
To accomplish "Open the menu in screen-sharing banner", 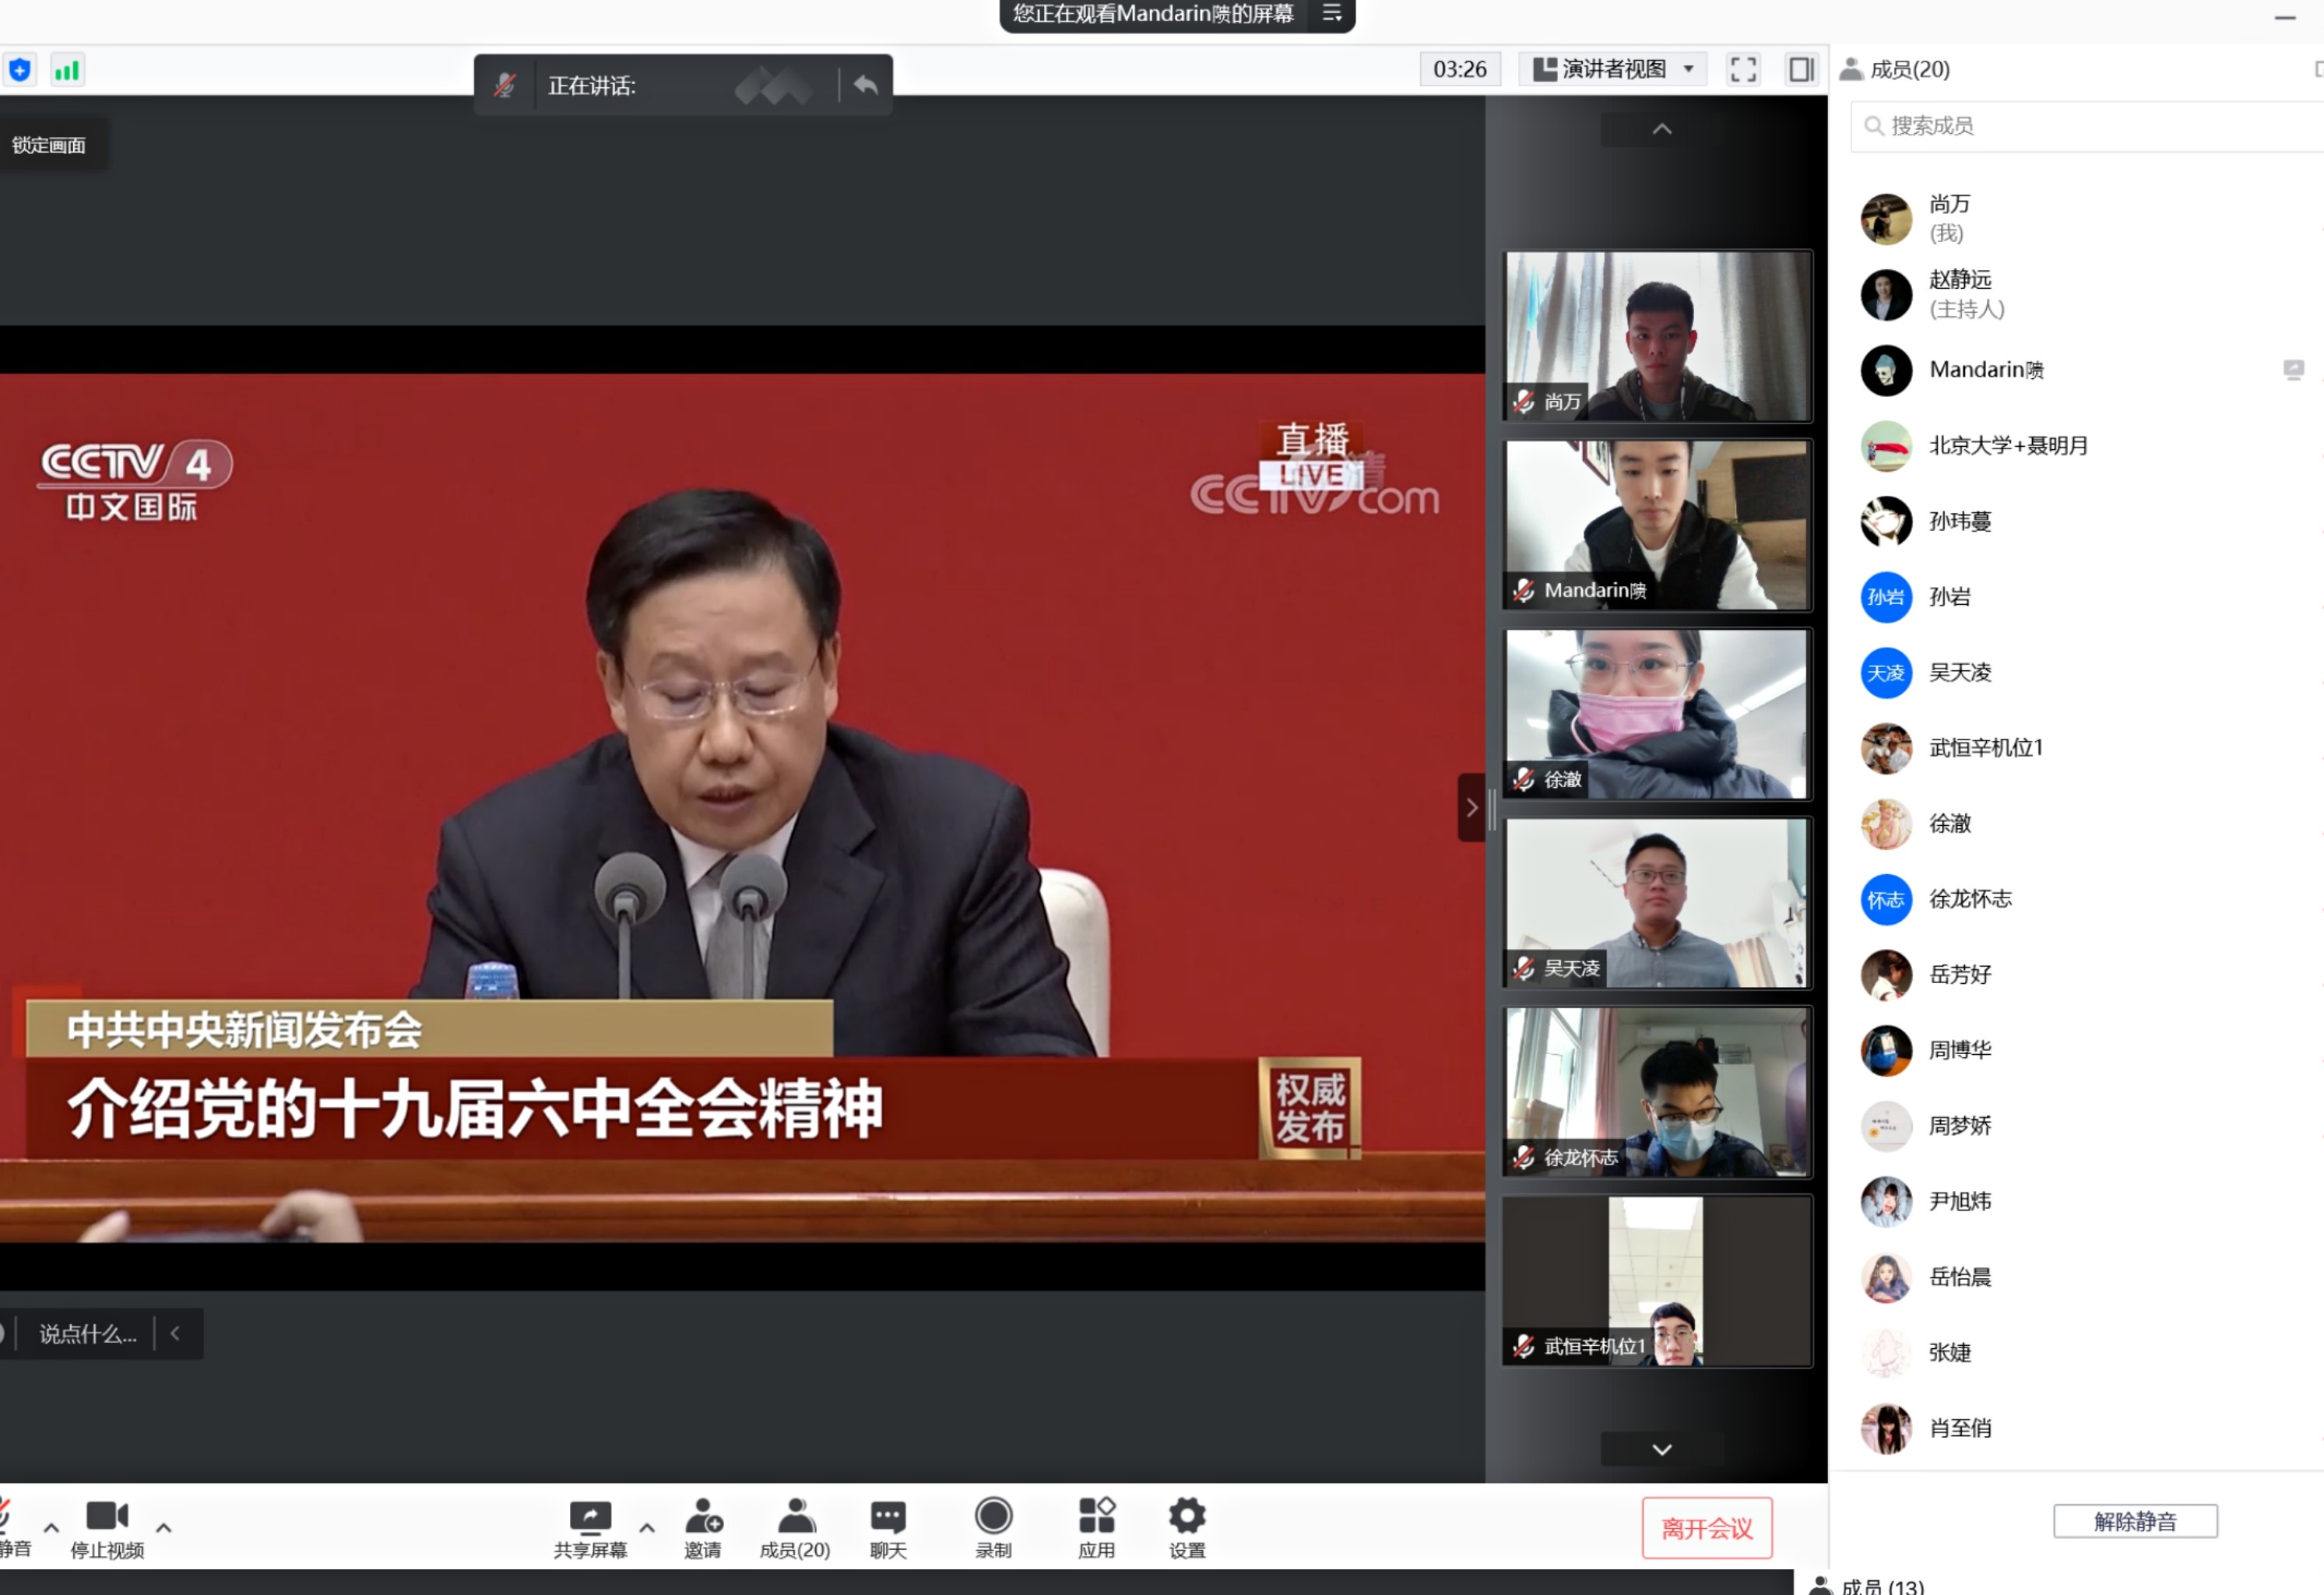I will tap(1332, 14).
